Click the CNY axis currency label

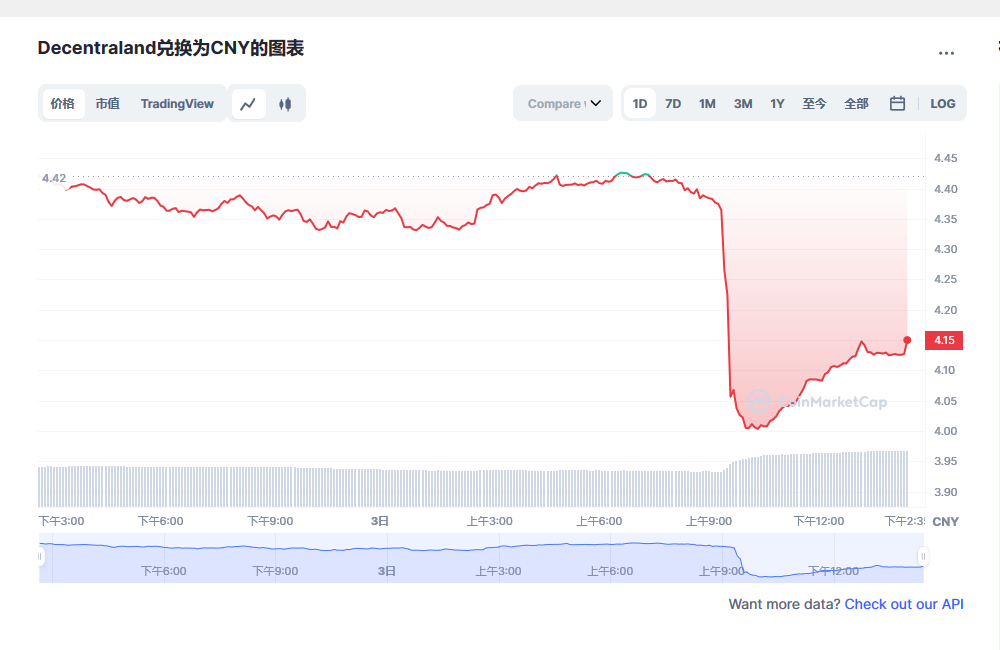click(945, 521)
